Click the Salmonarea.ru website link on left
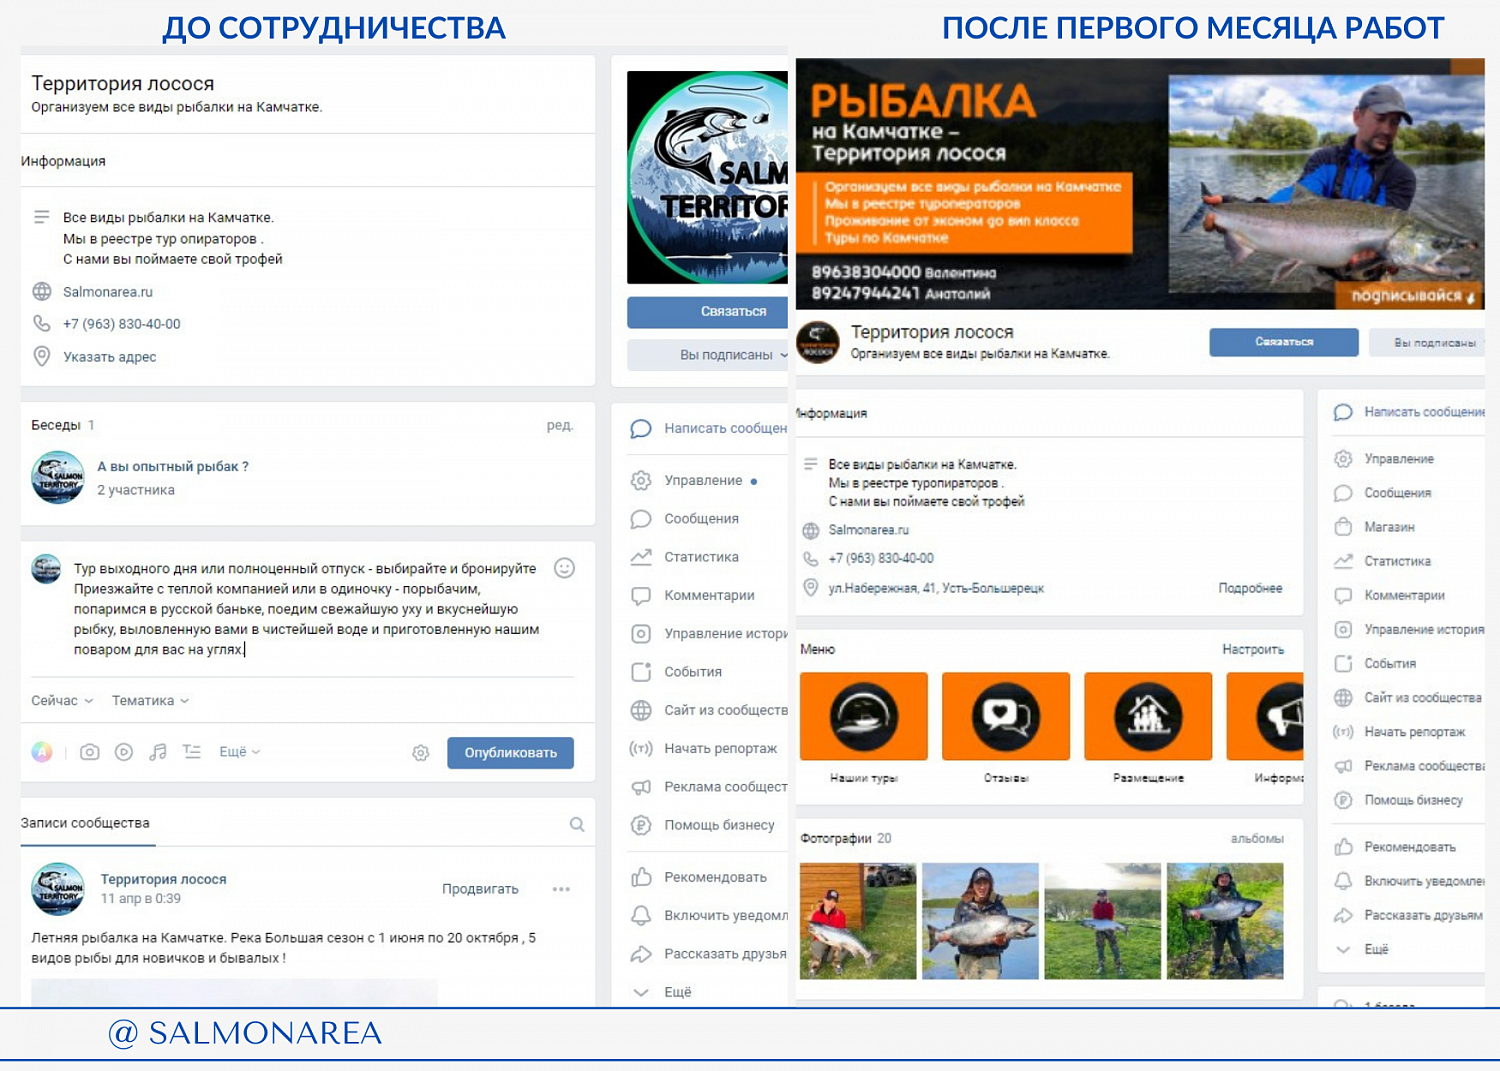Image resolution: width=1500 pixels, height=1071 pixels. (x=108, y=292)
